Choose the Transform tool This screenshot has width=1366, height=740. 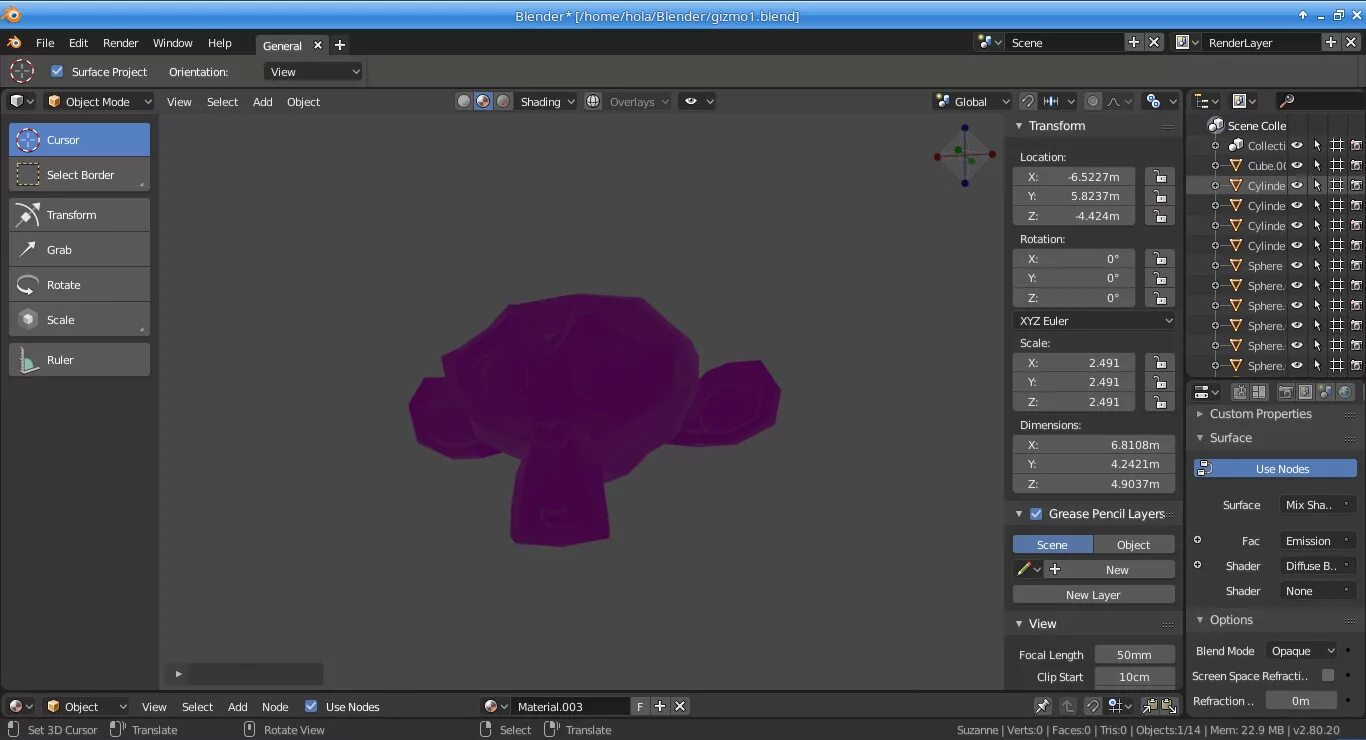[79, 215]
